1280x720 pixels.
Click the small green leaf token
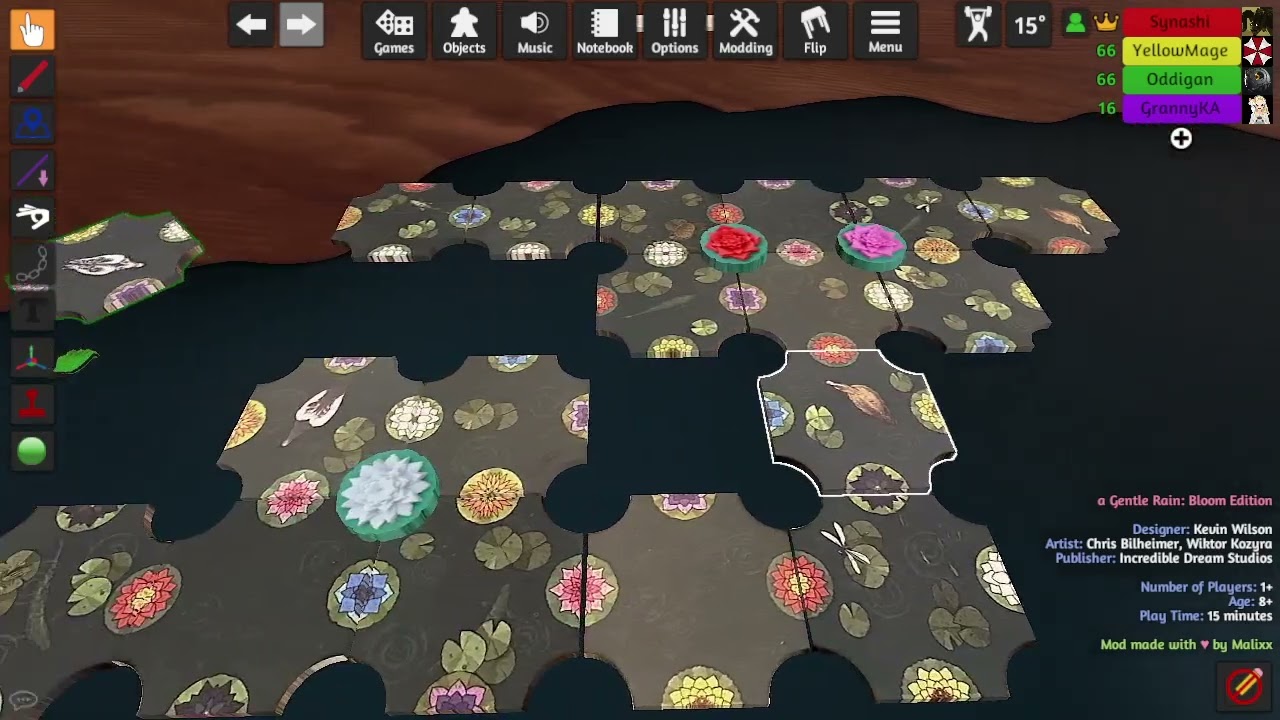[76, 360]
